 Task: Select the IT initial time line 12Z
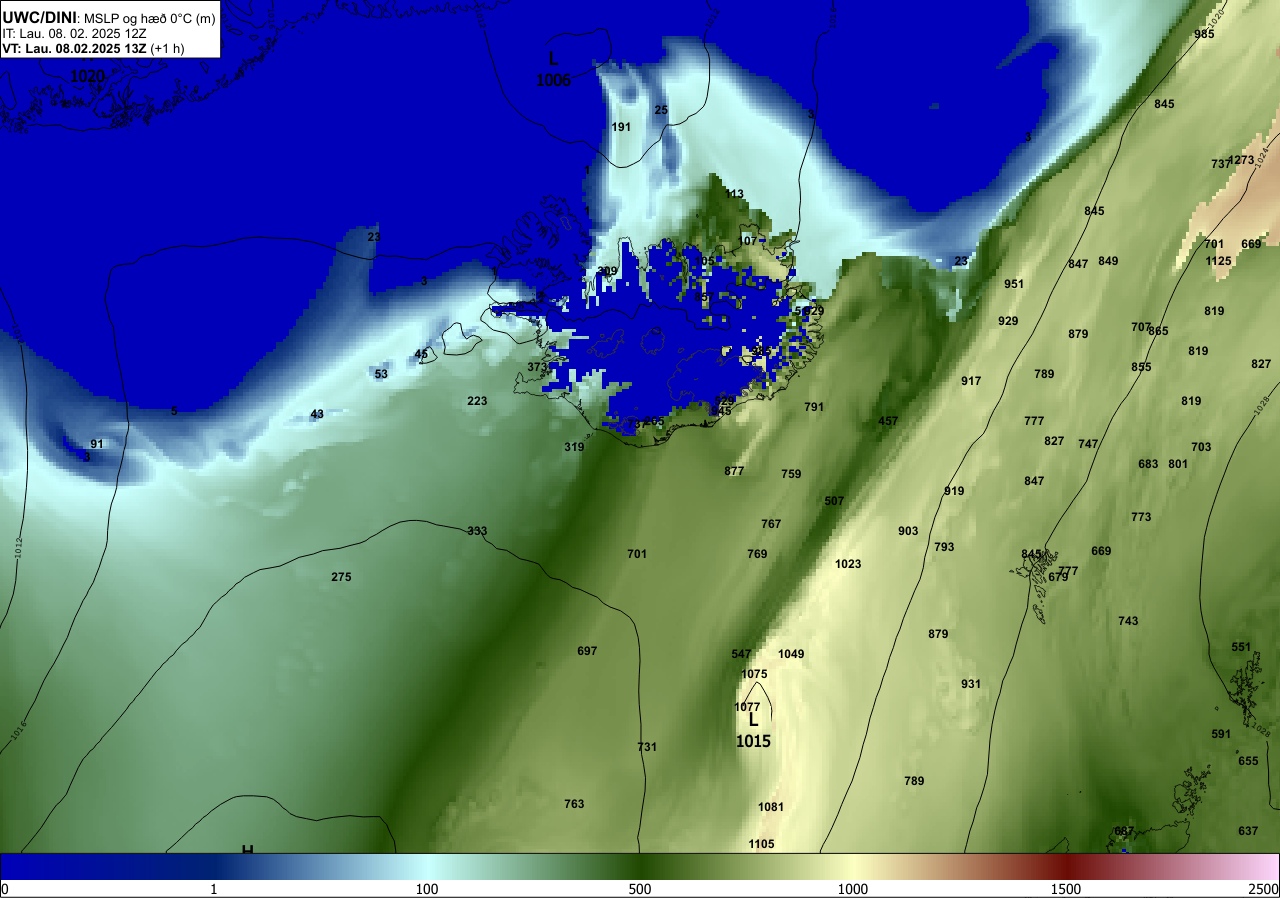tap(72, 33)
